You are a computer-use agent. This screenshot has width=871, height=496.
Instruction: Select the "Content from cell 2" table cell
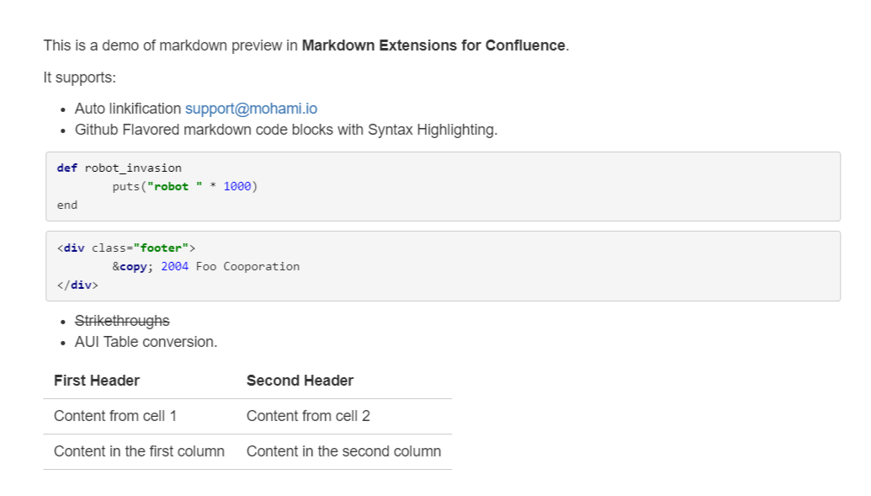pyautogui.click(x=308, y=416)
